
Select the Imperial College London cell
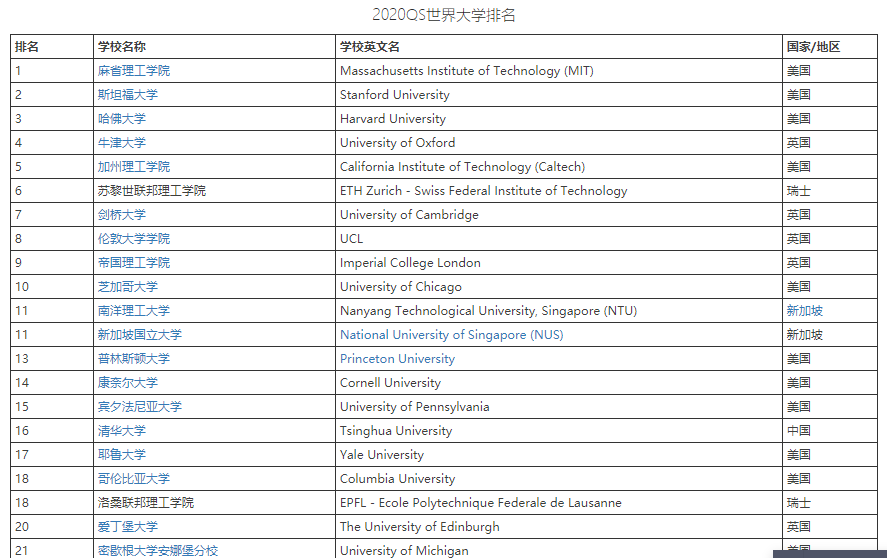(559, 263)
